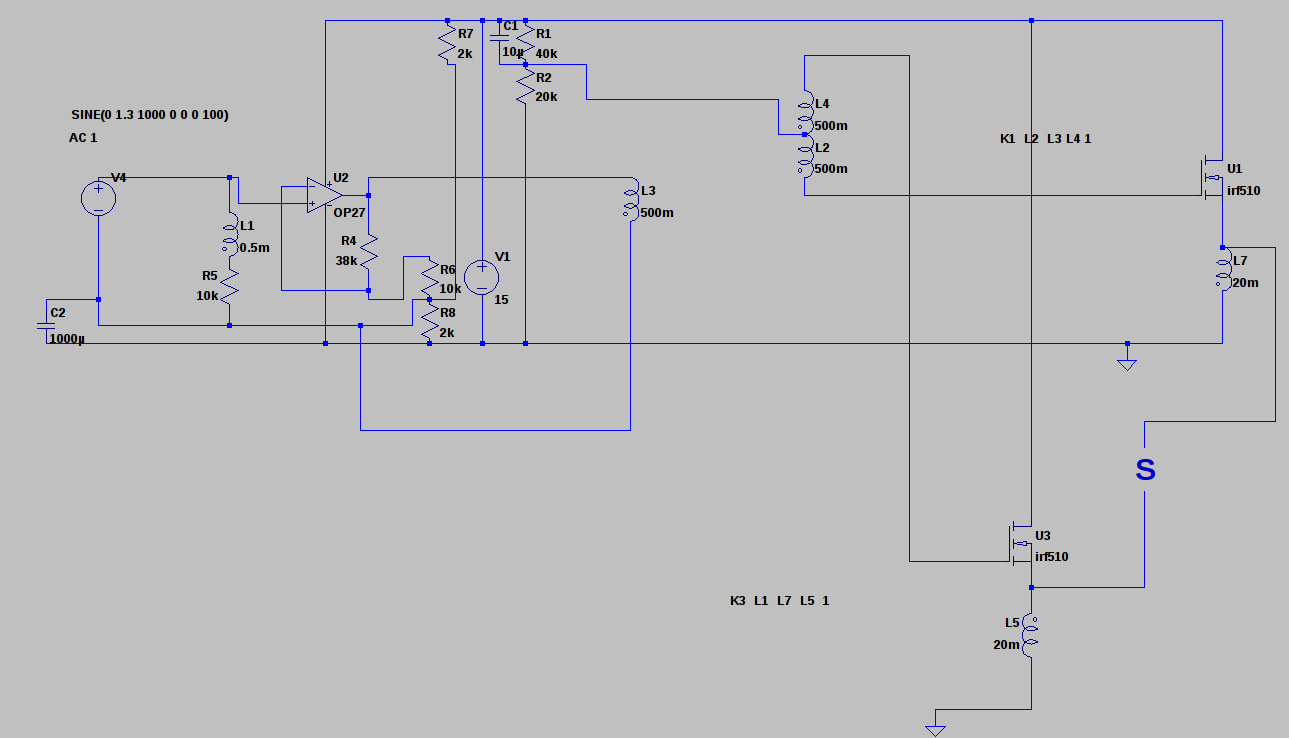Select resistor R1 symbol
Image resolution: width=1289 pixels, height=738 pixels.
[525, 42]
